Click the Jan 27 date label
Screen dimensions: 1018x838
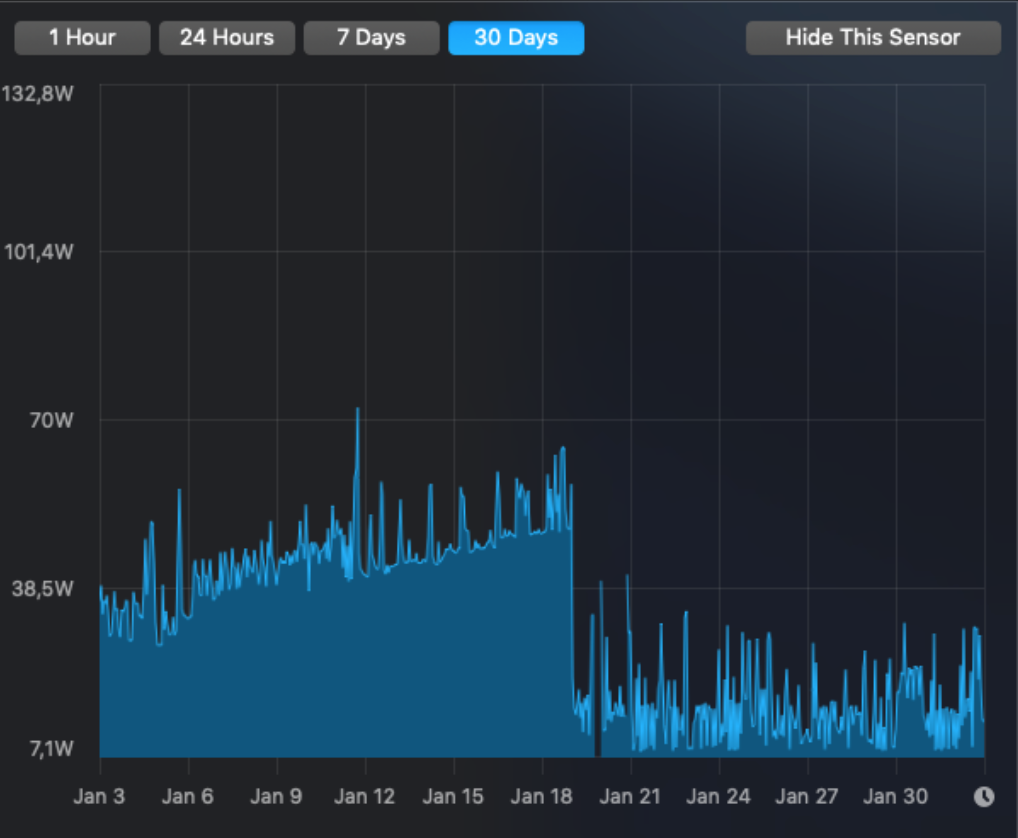(x=807, y=796)
